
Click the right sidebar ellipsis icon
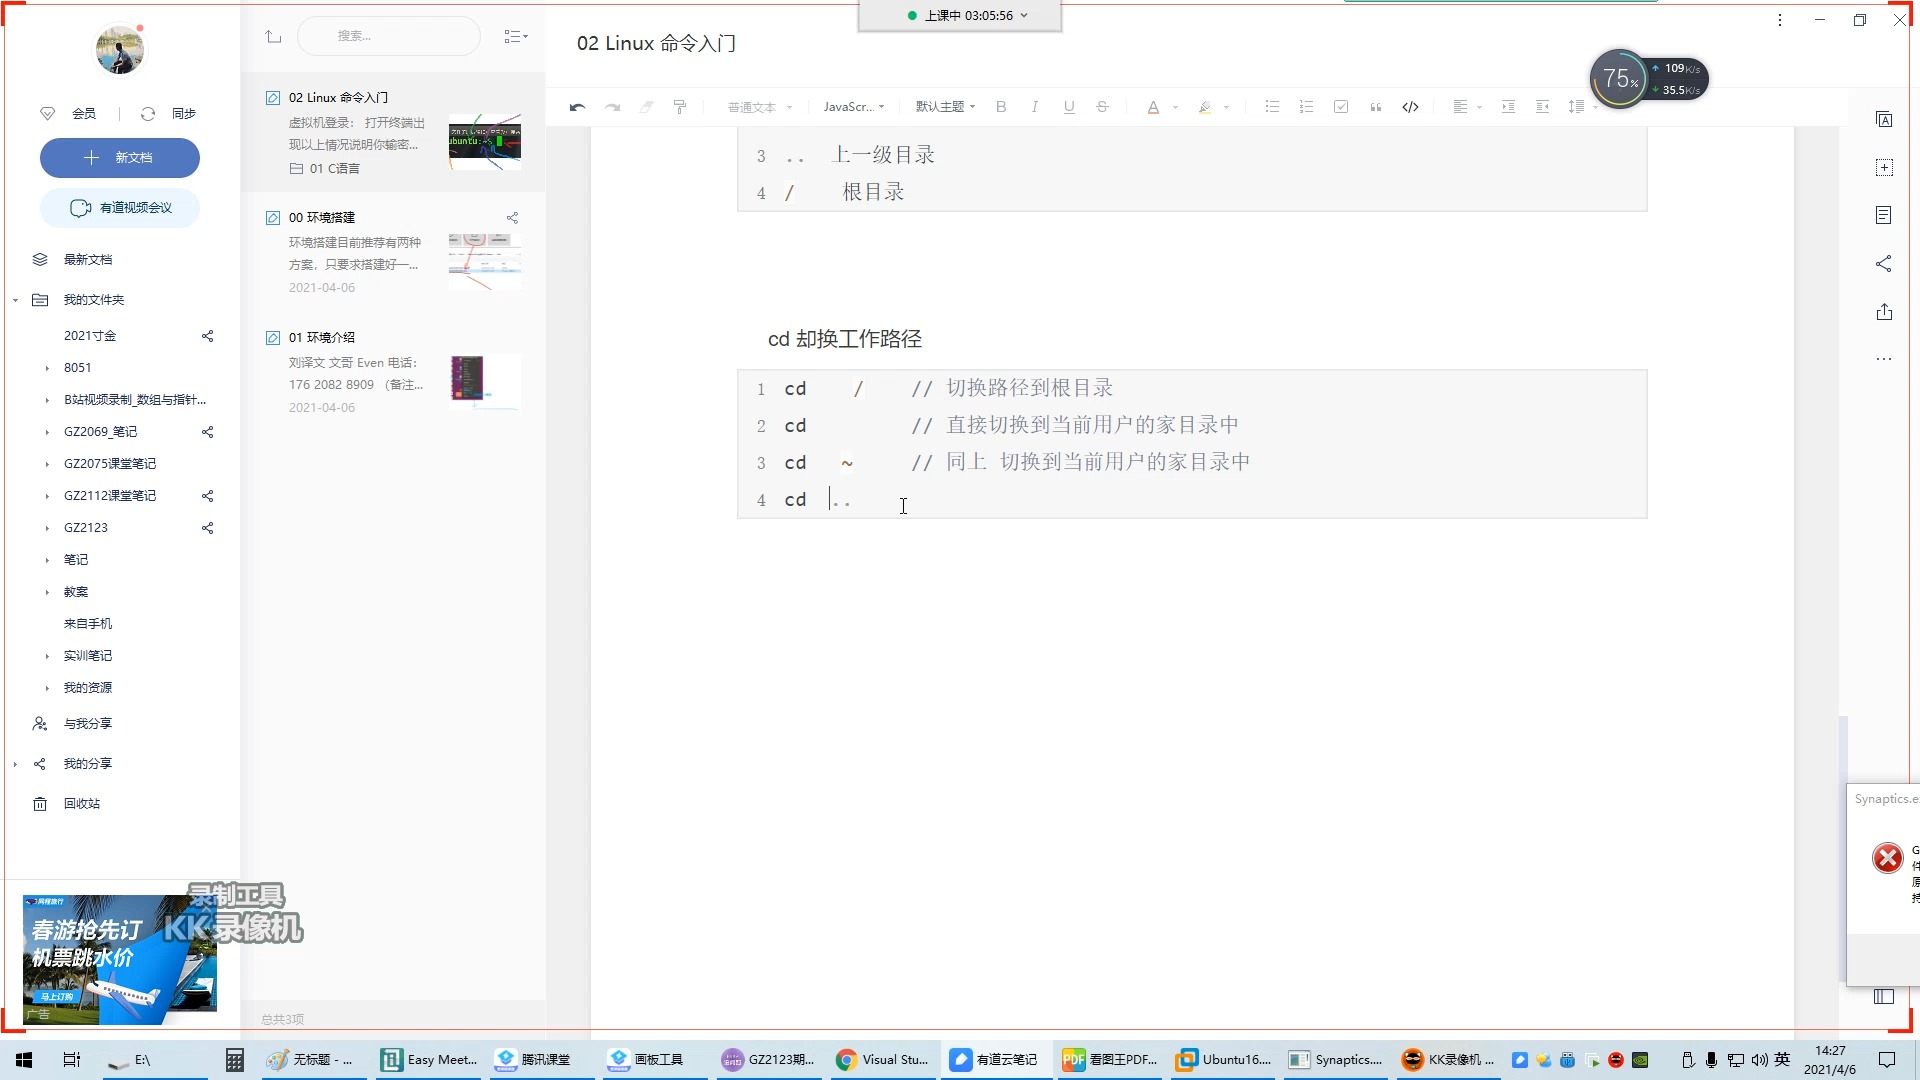click(1884, 359)
